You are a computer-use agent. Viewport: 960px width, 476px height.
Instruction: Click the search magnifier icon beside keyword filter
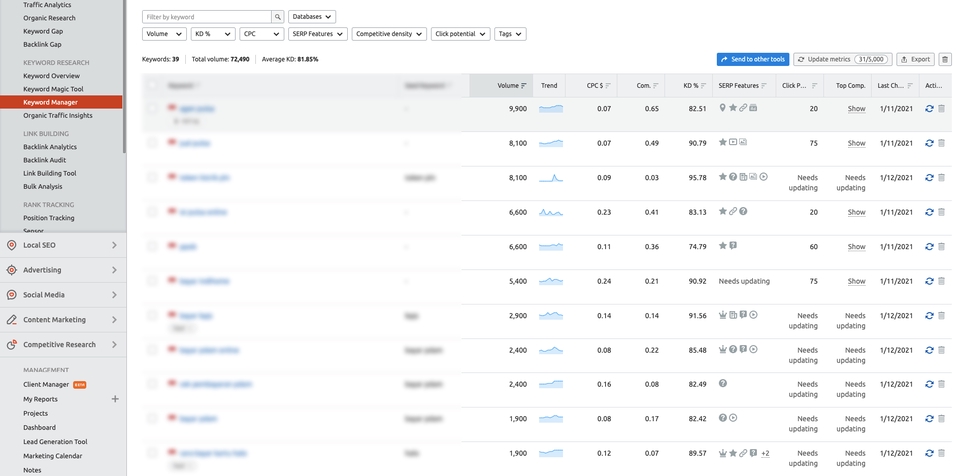pyautogui.click(x=278, y=17)
